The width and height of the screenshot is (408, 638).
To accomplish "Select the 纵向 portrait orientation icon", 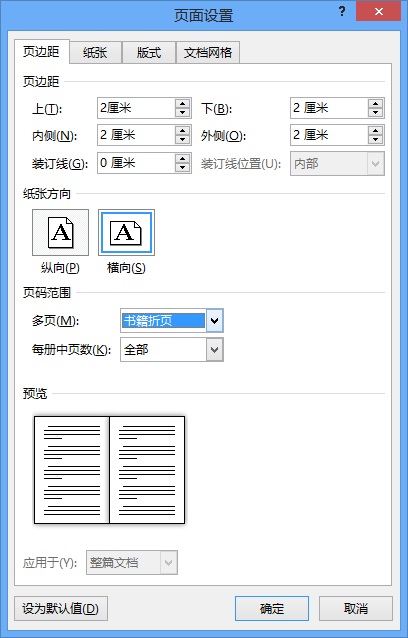I will point(60,232).
